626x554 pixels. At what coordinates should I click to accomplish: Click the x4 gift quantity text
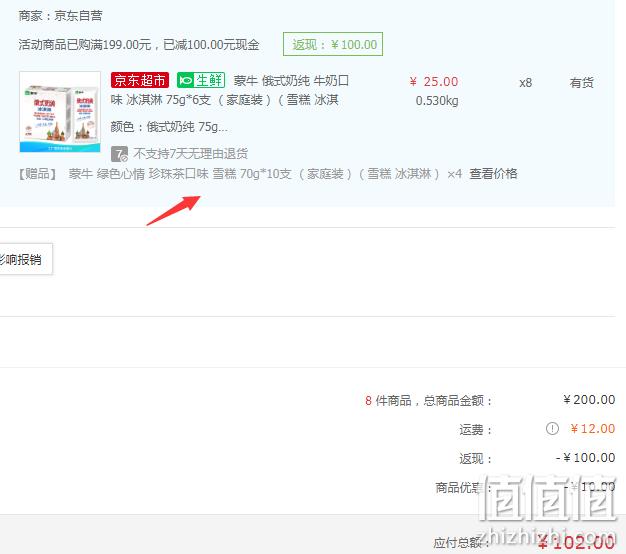click(454, 174)
